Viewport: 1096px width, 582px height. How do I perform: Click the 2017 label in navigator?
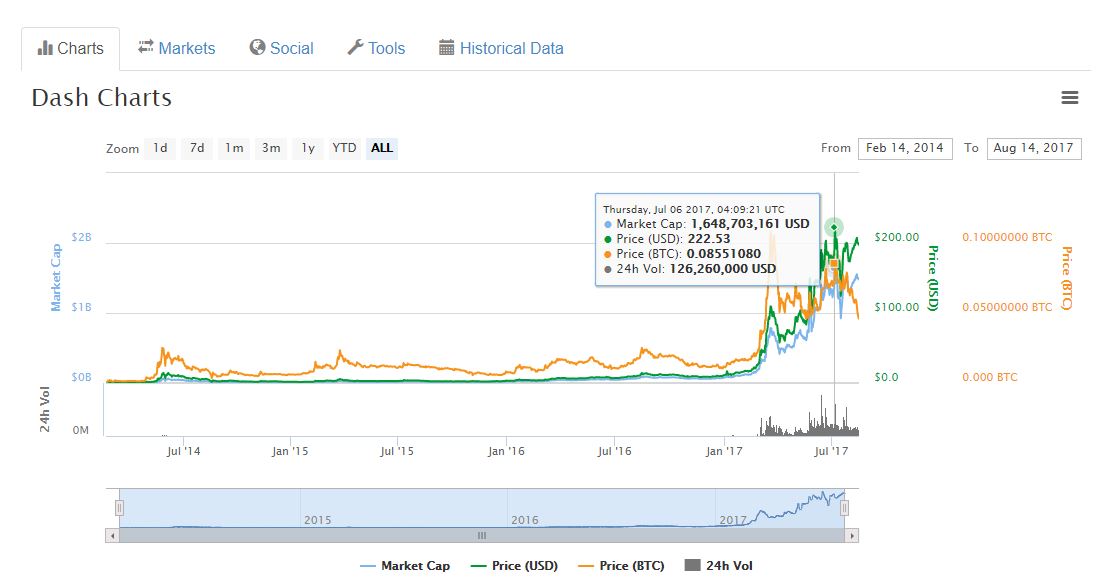[x=733, y=521]
